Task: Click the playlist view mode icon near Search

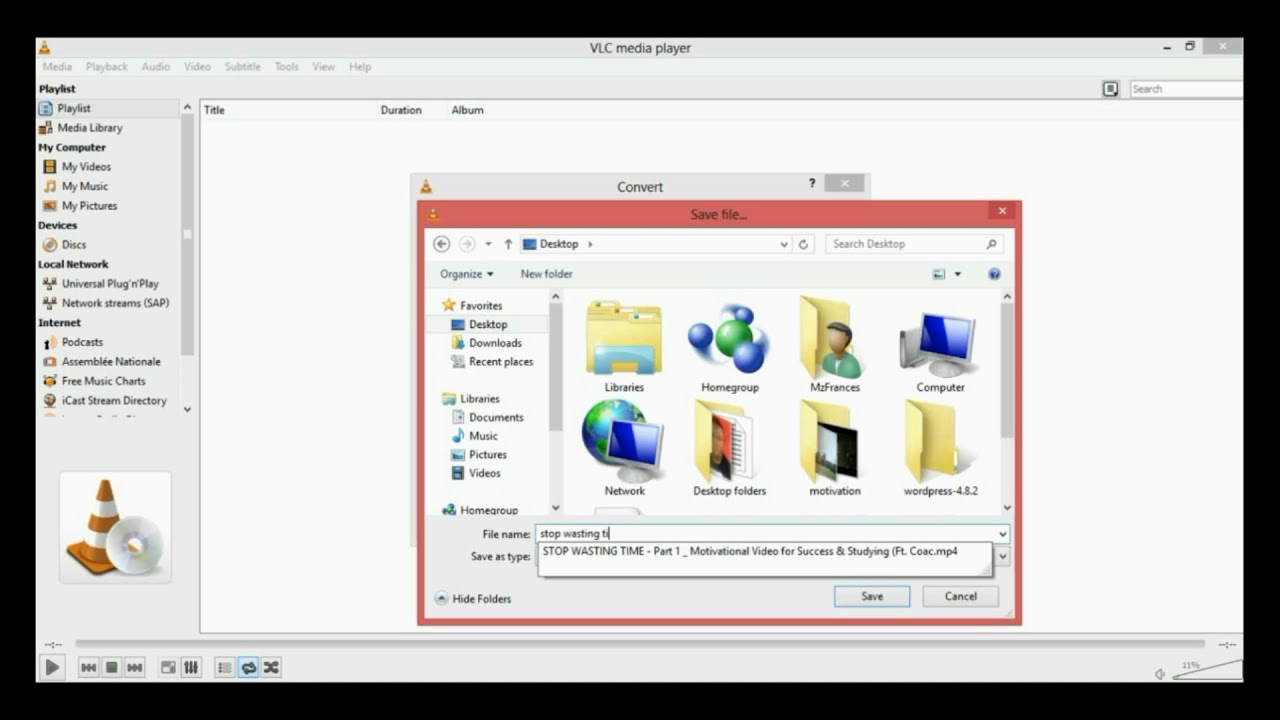Action: 1111,89
